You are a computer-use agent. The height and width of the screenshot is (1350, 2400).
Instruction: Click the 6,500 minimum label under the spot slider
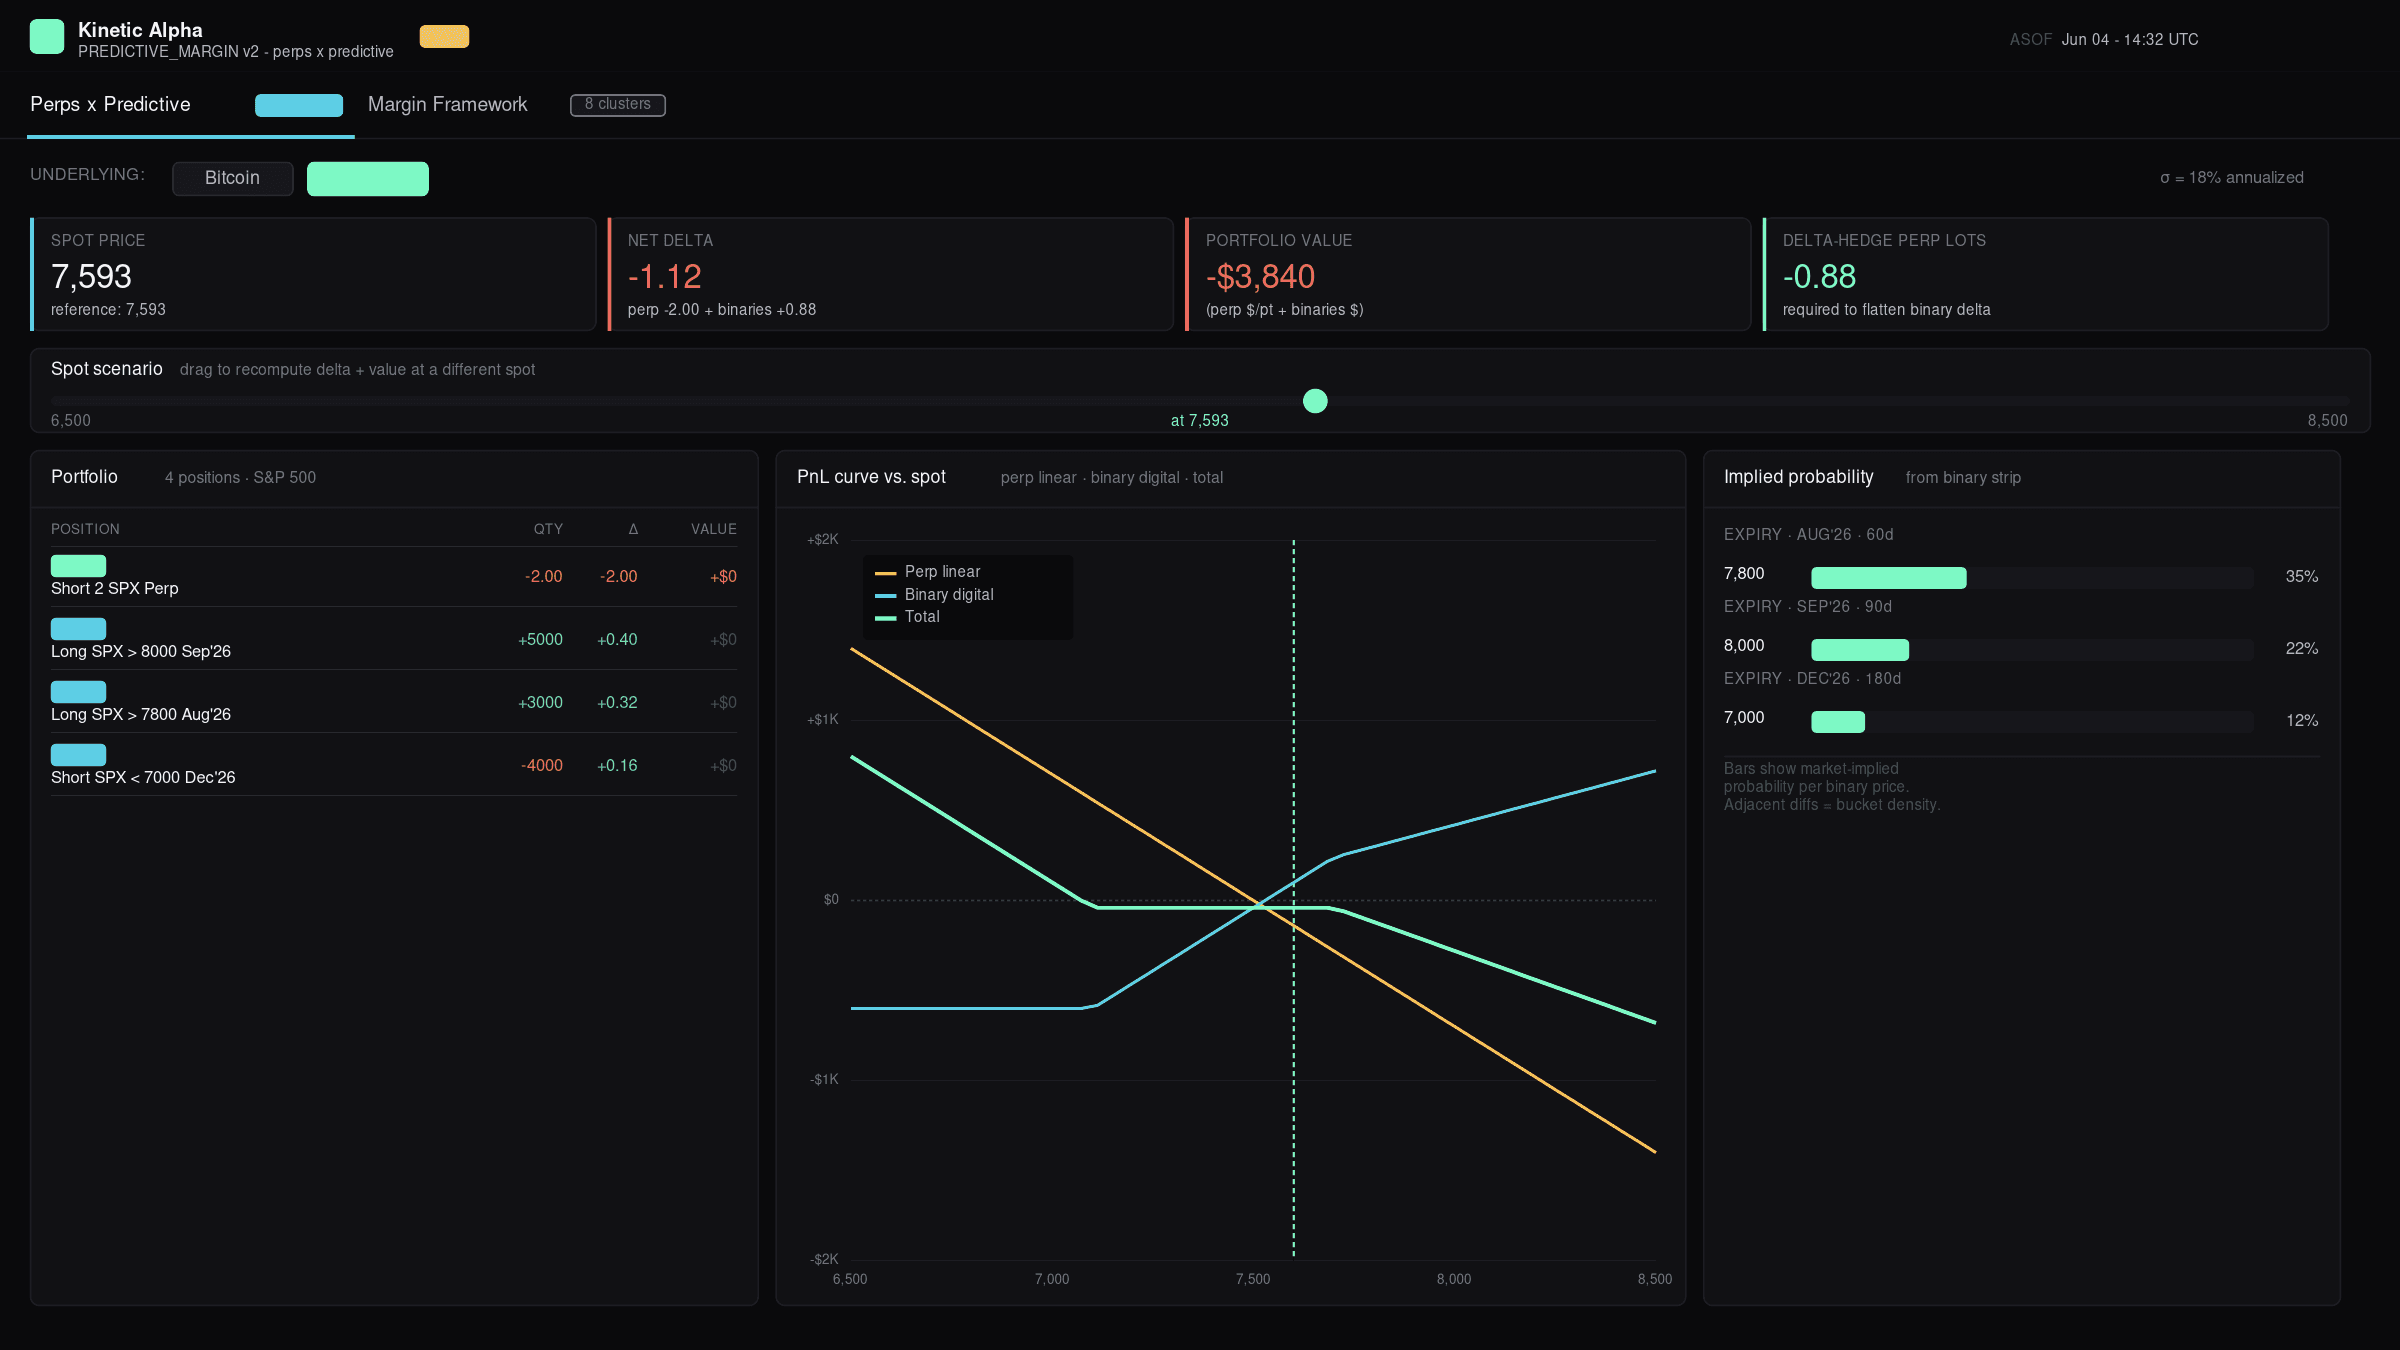point(71,421)
